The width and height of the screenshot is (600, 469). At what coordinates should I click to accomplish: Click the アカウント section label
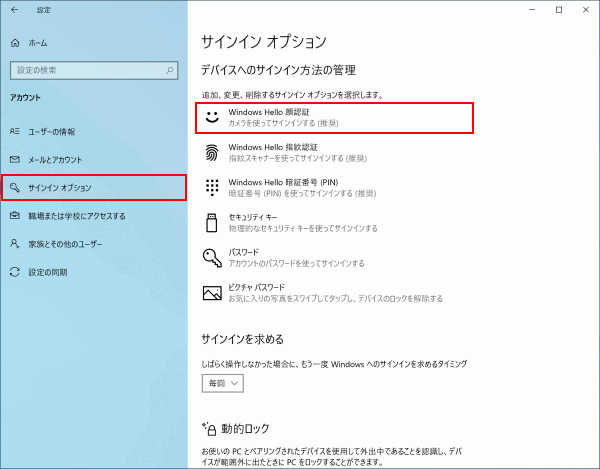pyautogui.click(x=25, y=98)
